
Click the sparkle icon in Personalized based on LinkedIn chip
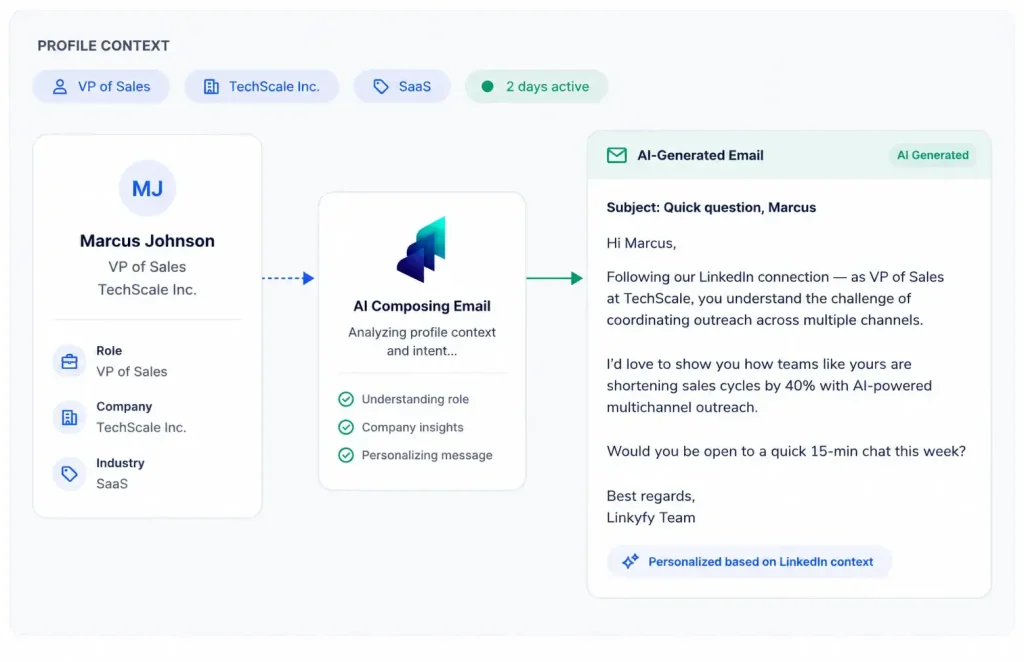tap(630, 561)
